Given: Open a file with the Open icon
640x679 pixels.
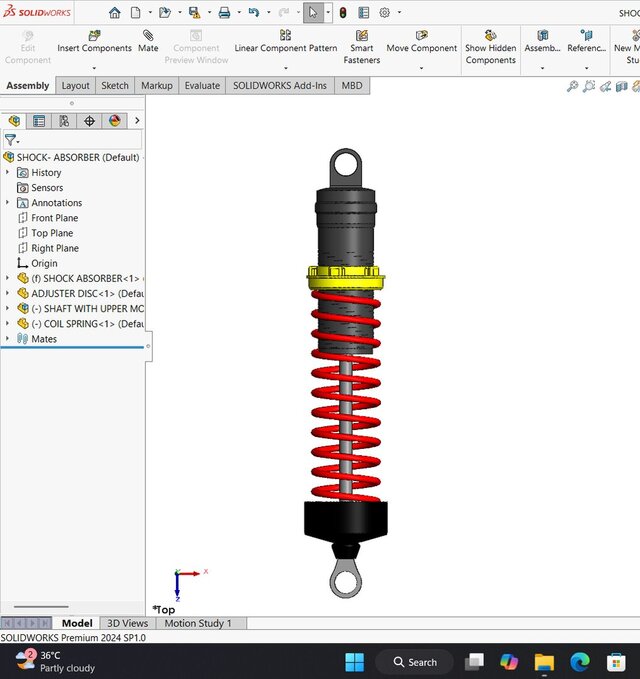Looking at the screenshot, I should [165, 13].
